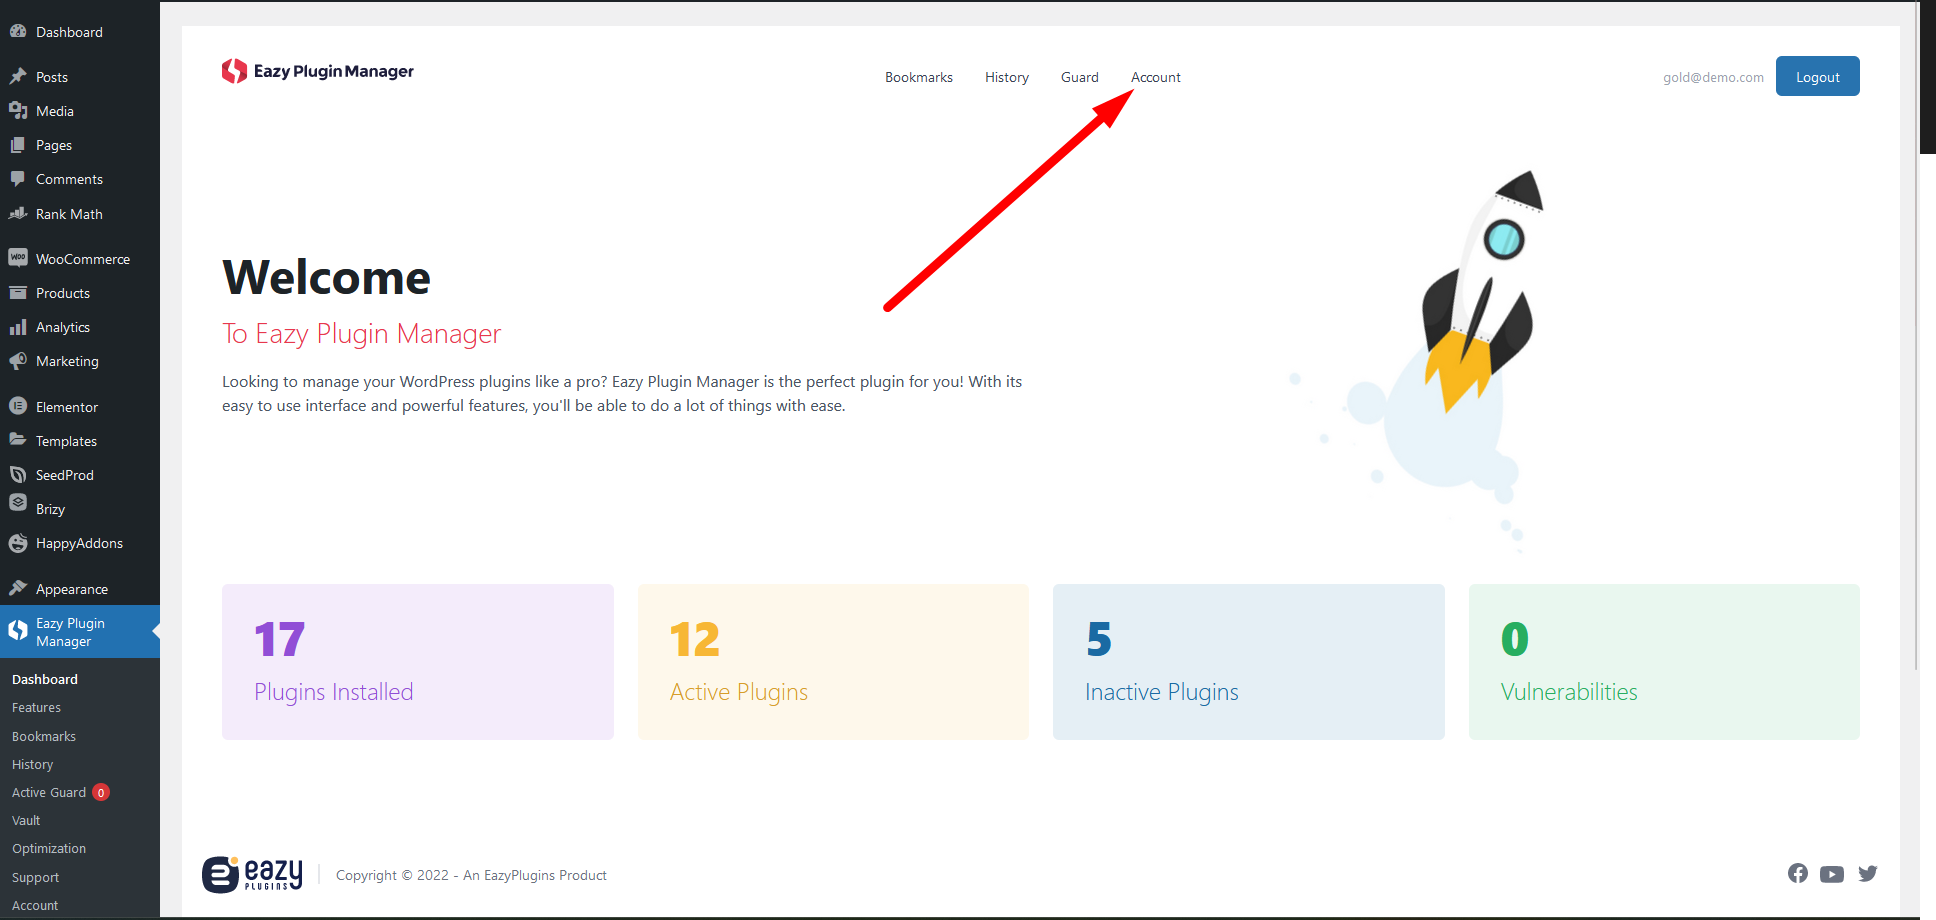1936x920 pixels.
Task: Select the Rank Math sidebar icon
Action: [x=18, y=213]
